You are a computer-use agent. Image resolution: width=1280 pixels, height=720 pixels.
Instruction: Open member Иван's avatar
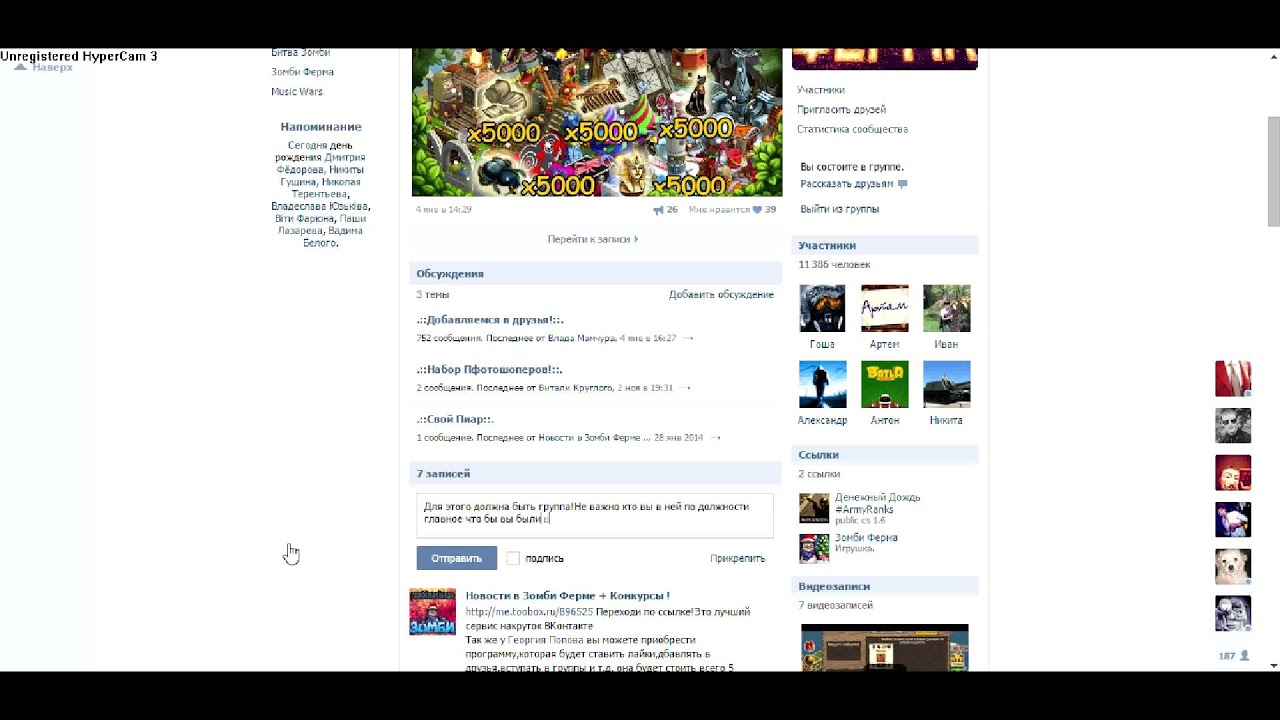tap(946, 308)
